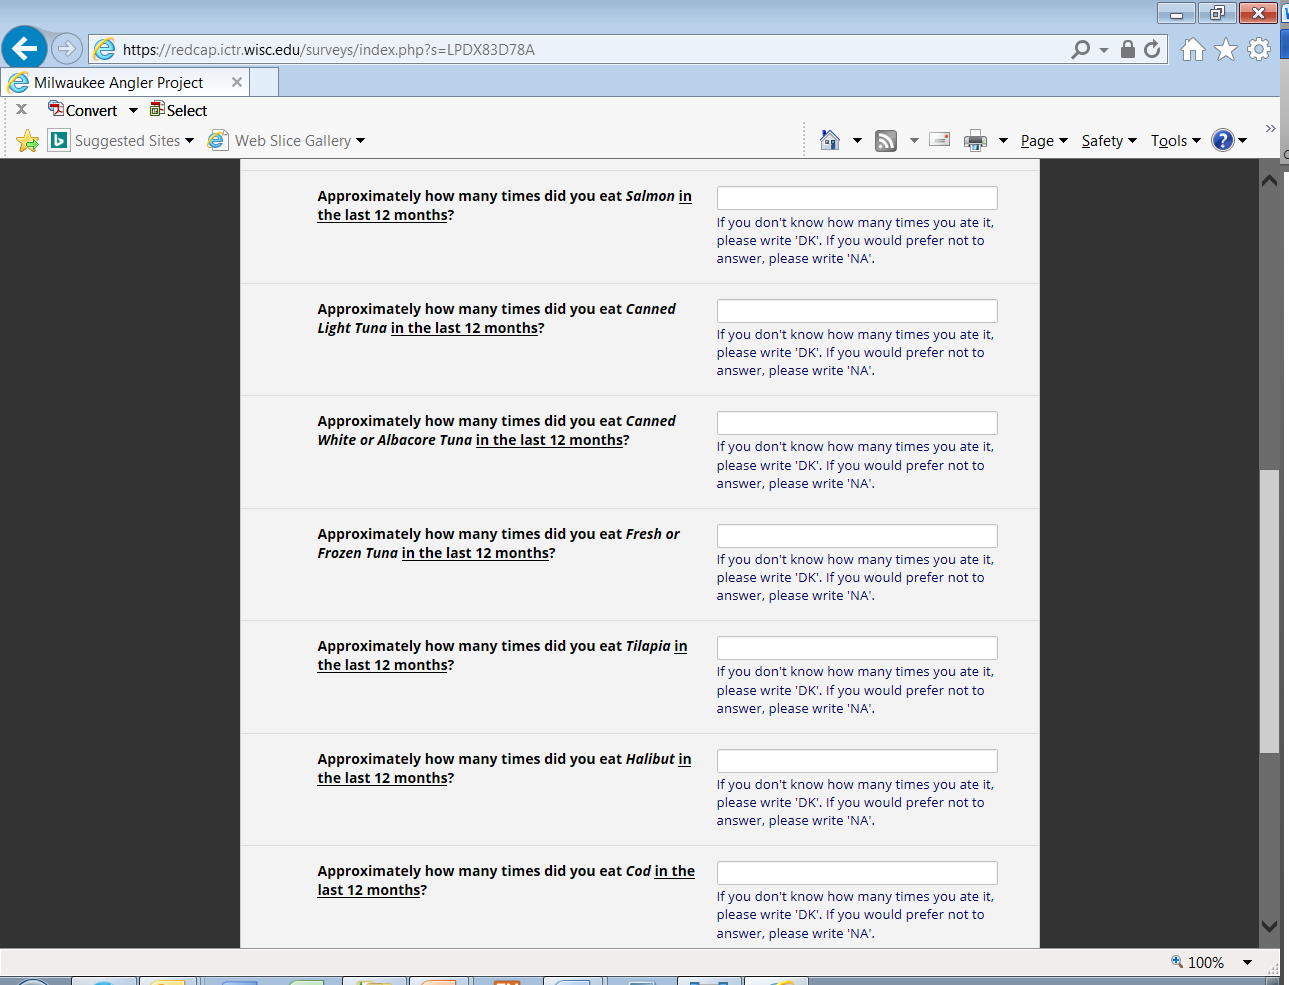Open the Home button dropdown arrow
Viewport: 1289px width, 985px height.
pos(857,141)
